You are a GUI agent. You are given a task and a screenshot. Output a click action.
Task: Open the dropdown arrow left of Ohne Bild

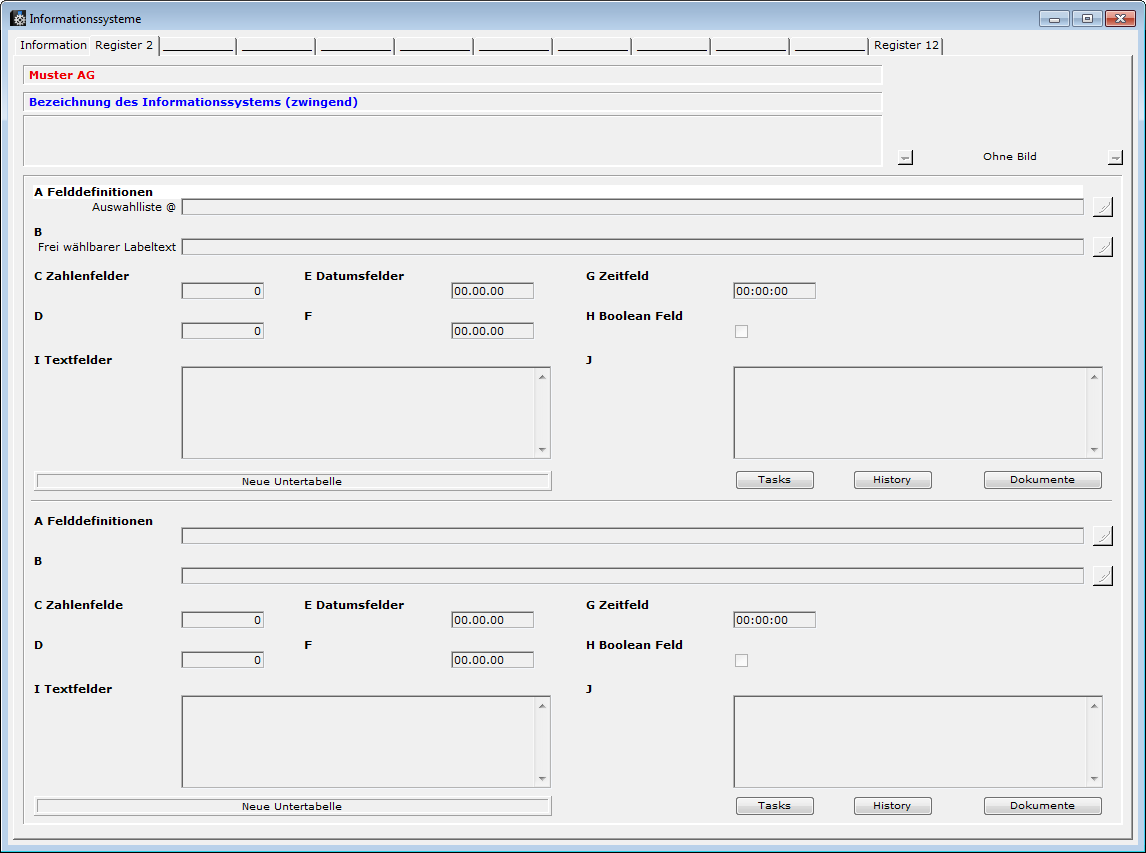pos(905,157)
